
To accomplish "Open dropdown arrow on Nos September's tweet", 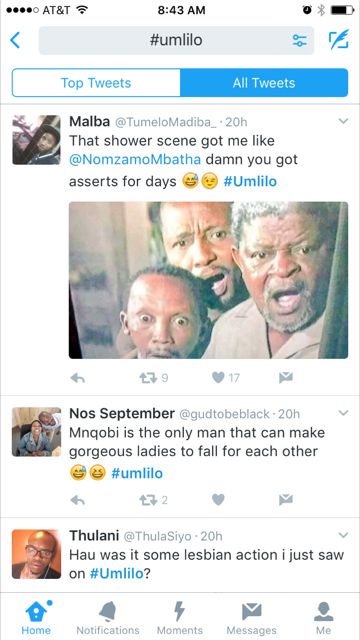I will point(343,413).
